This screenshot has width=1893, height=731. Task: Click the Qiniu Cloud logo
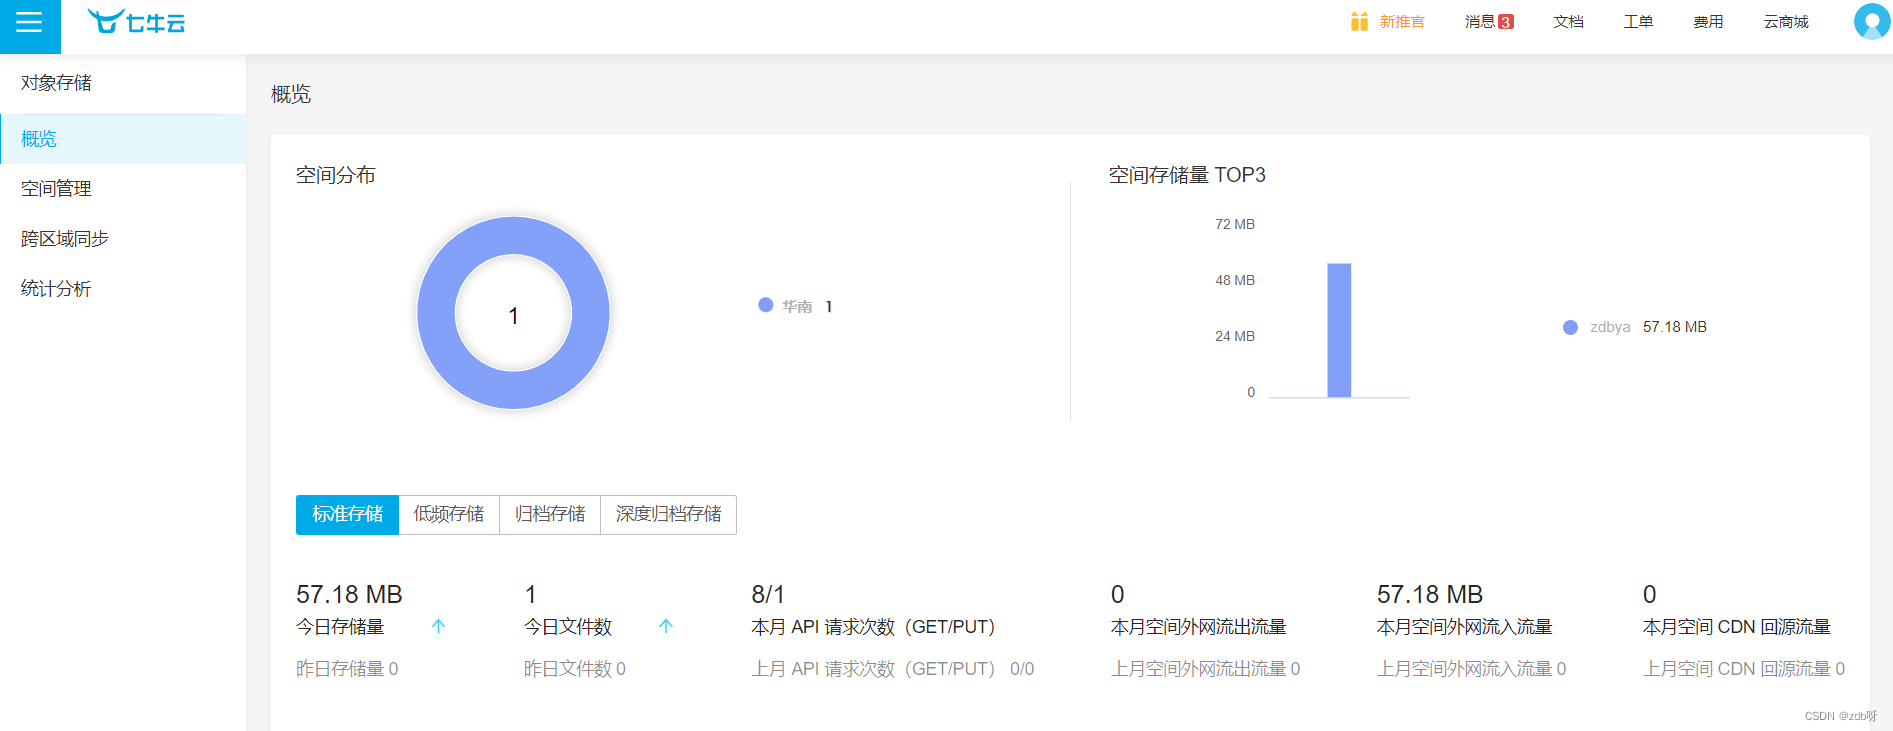pos(136,22)
